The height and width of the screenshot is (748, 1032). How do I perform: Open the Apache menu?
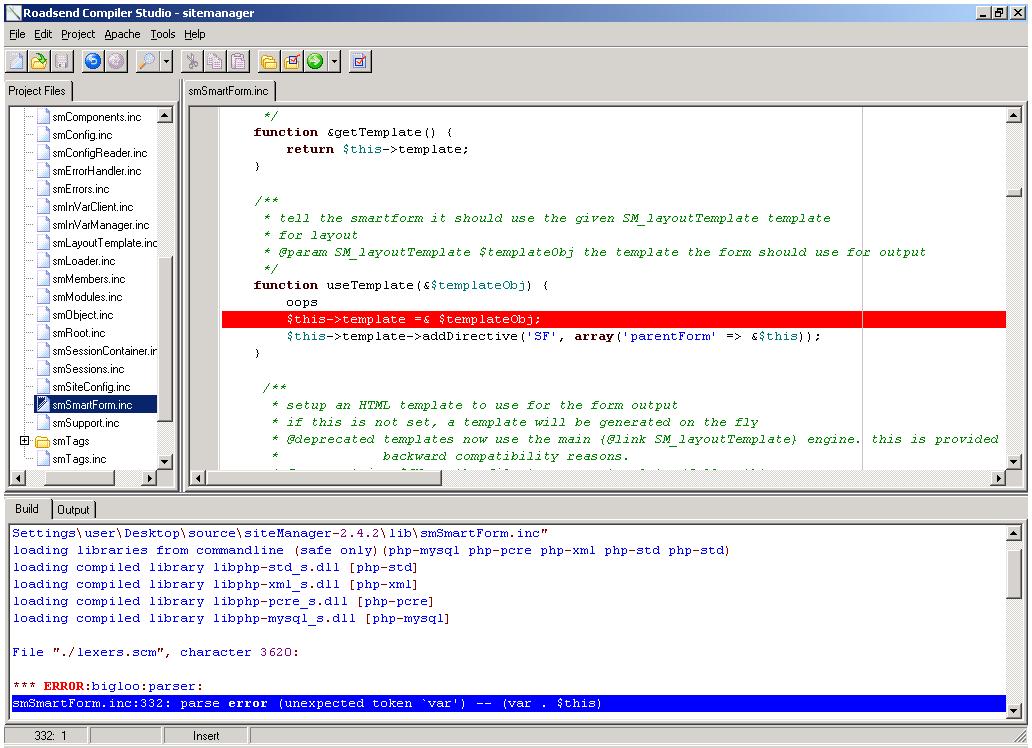122,34
